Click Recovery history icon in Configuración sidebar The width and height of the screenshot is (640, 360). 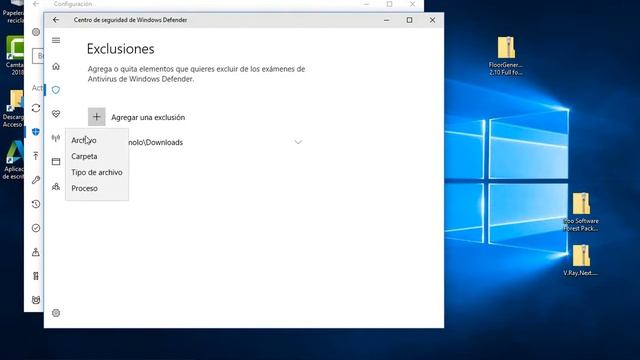click(36, 204)
